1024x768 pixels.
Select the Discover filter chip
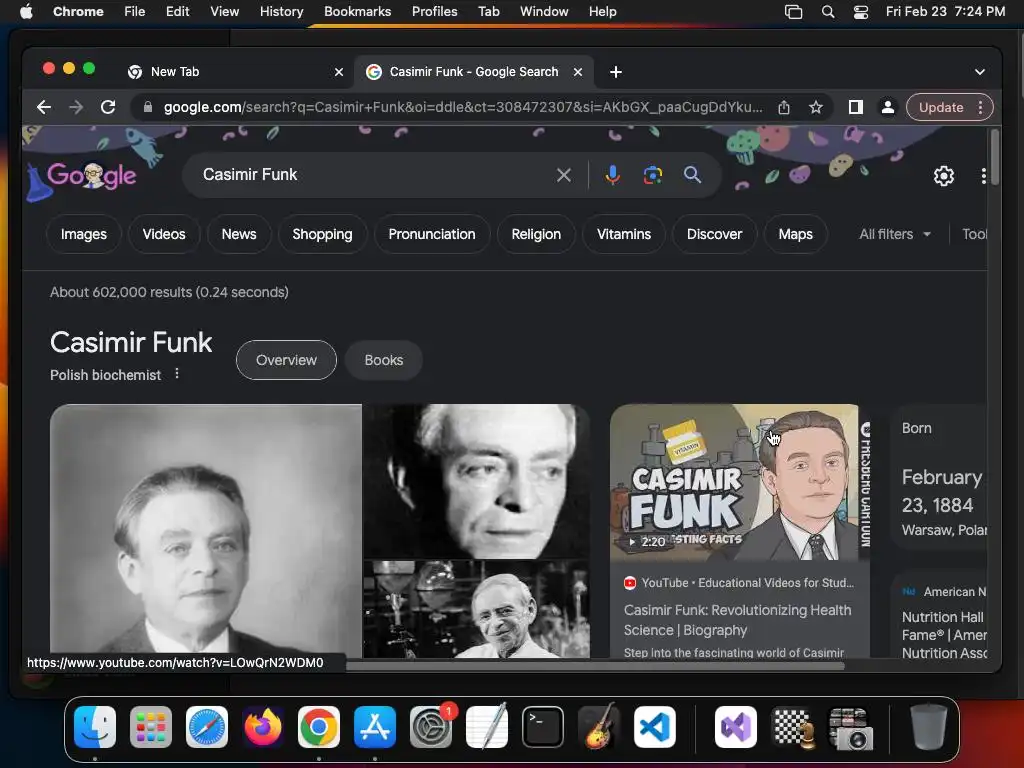tap(714, 234)
